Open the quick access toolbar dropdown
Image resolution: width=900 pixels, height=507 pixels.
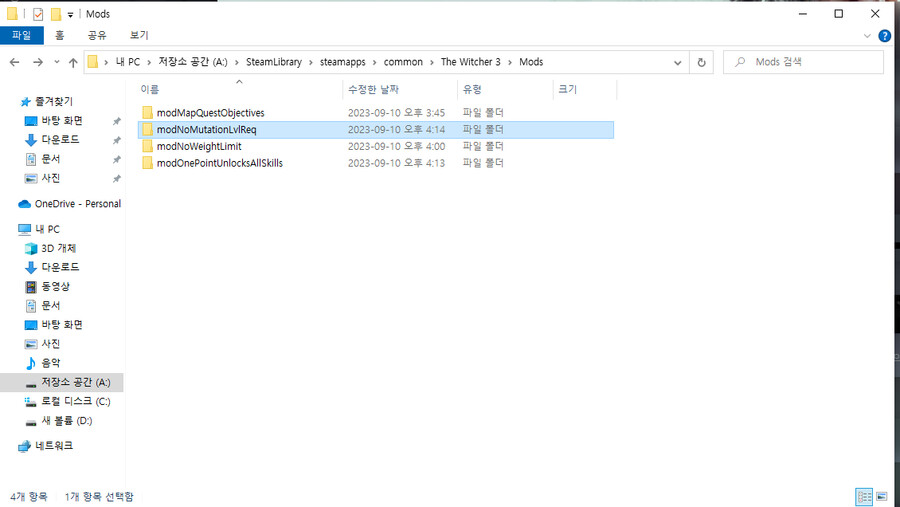tap(71, 14)
